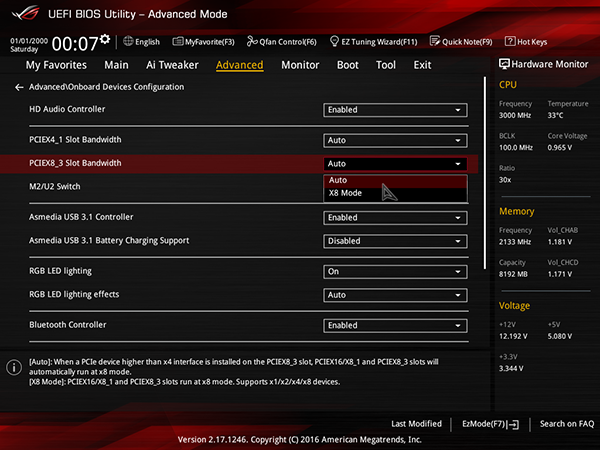Click CPU temperature value 33°C
600x450 pixels.
(x=555, y=116)
